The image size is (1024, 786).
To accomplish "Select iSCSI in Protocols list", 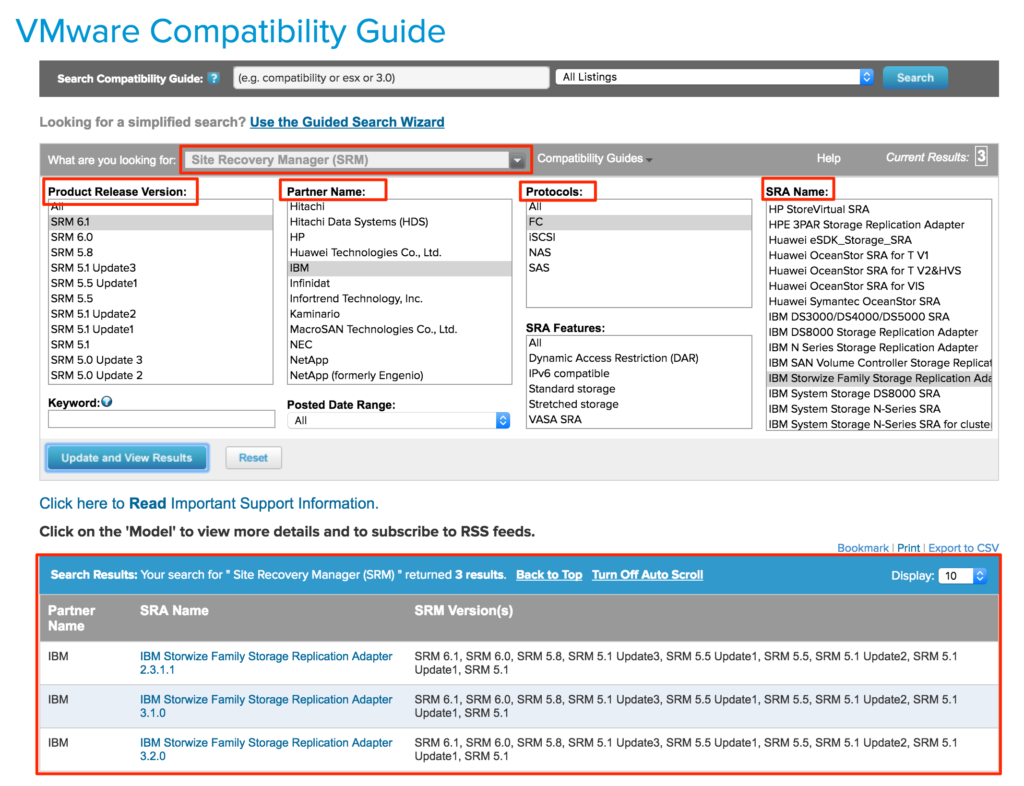I will pos(639,237).
